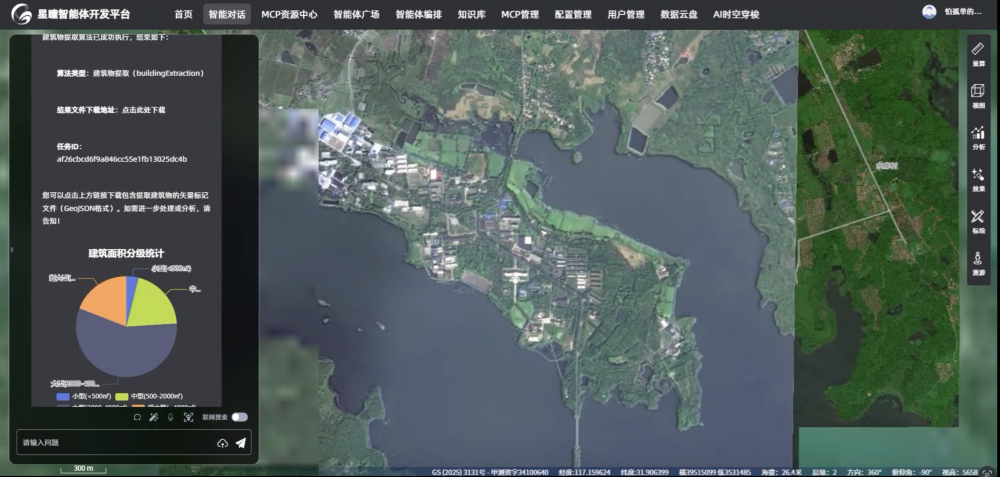Image resolution: width=1000 pixels, height=477 pixels.
Task: Click the refresh conversation icon
Action: pyautogui.click(x=137, y=417)
